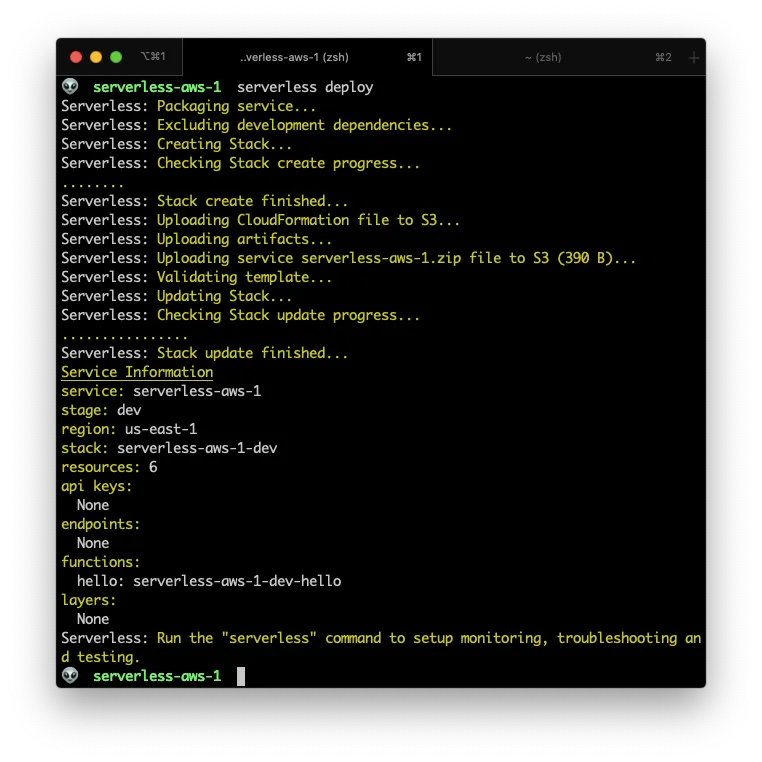Click the 'Packaging service...' line
This screenshot has width=762, height=762.
click(x=189, y=106)
